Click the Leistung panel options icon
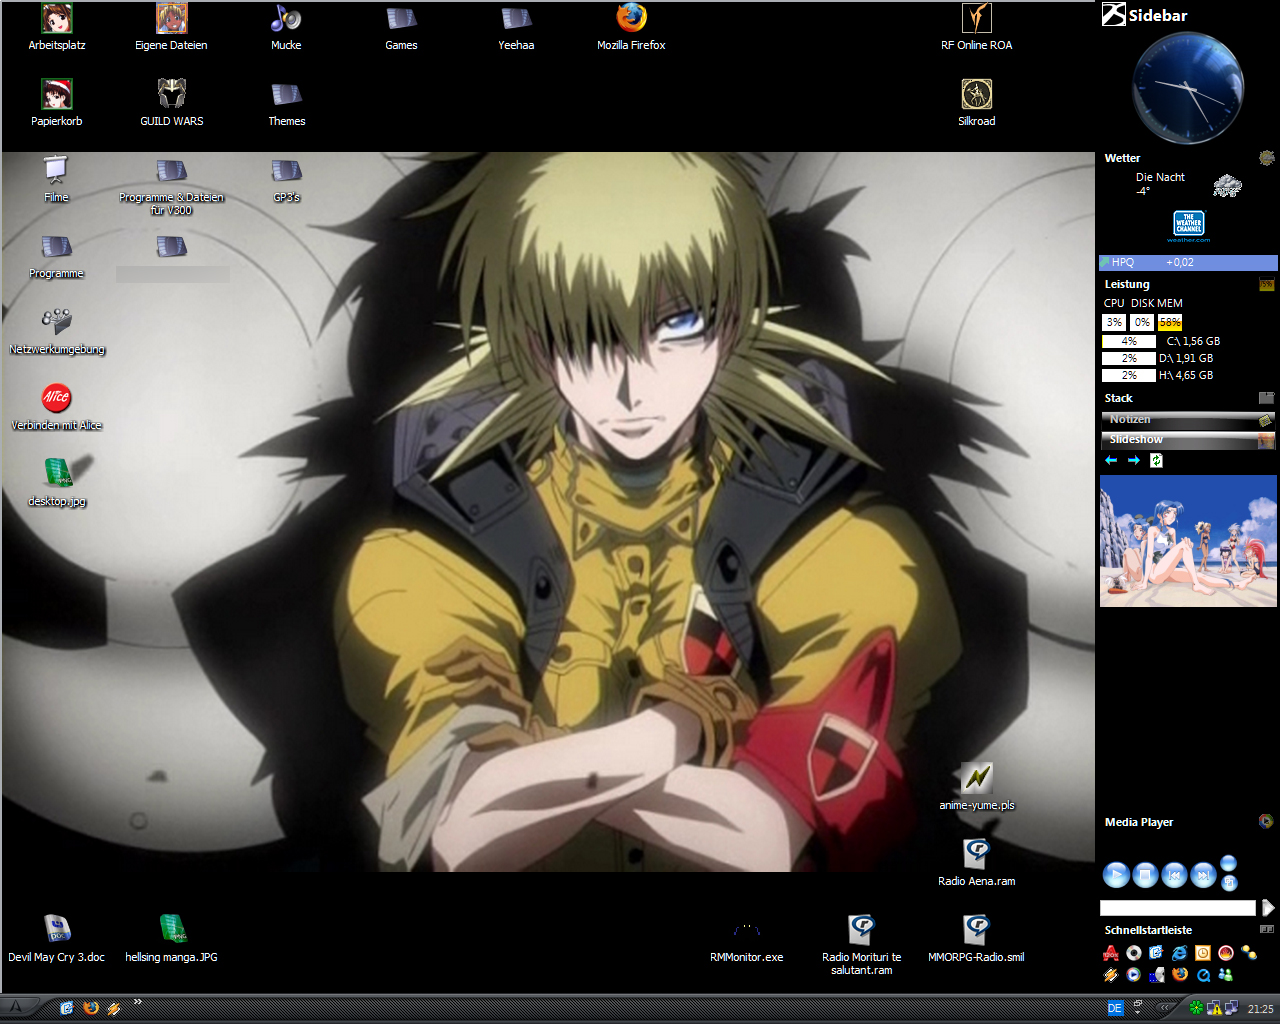Viewport: 1280px width, 1024px height. 1266,285
